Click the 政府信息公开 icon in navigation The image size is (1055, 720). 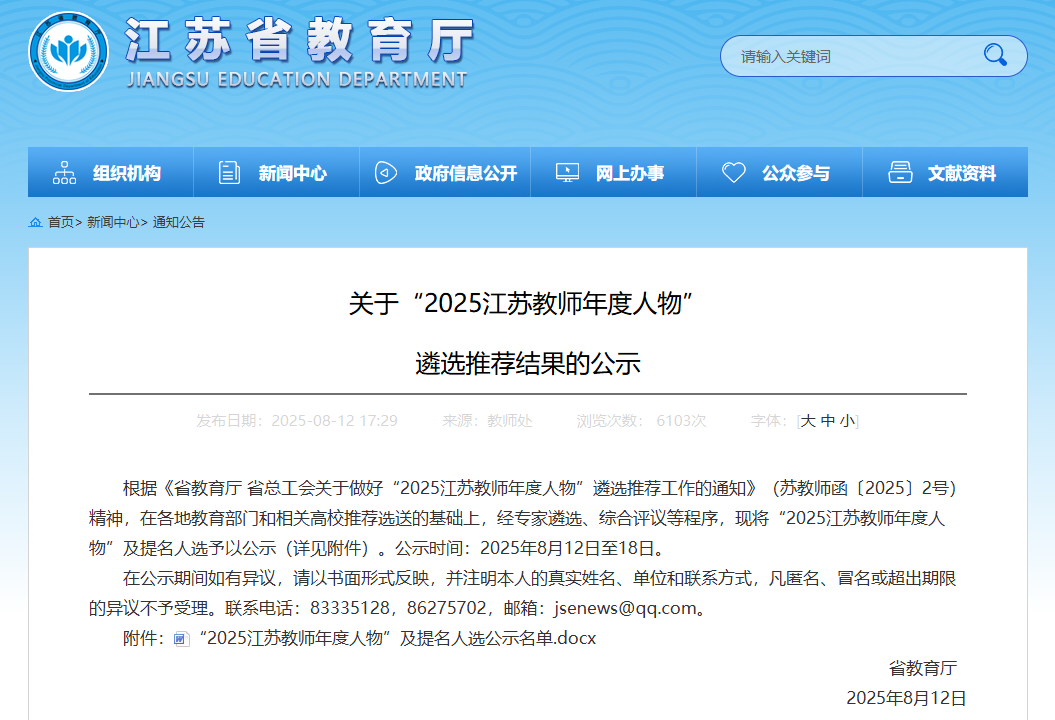386,173
